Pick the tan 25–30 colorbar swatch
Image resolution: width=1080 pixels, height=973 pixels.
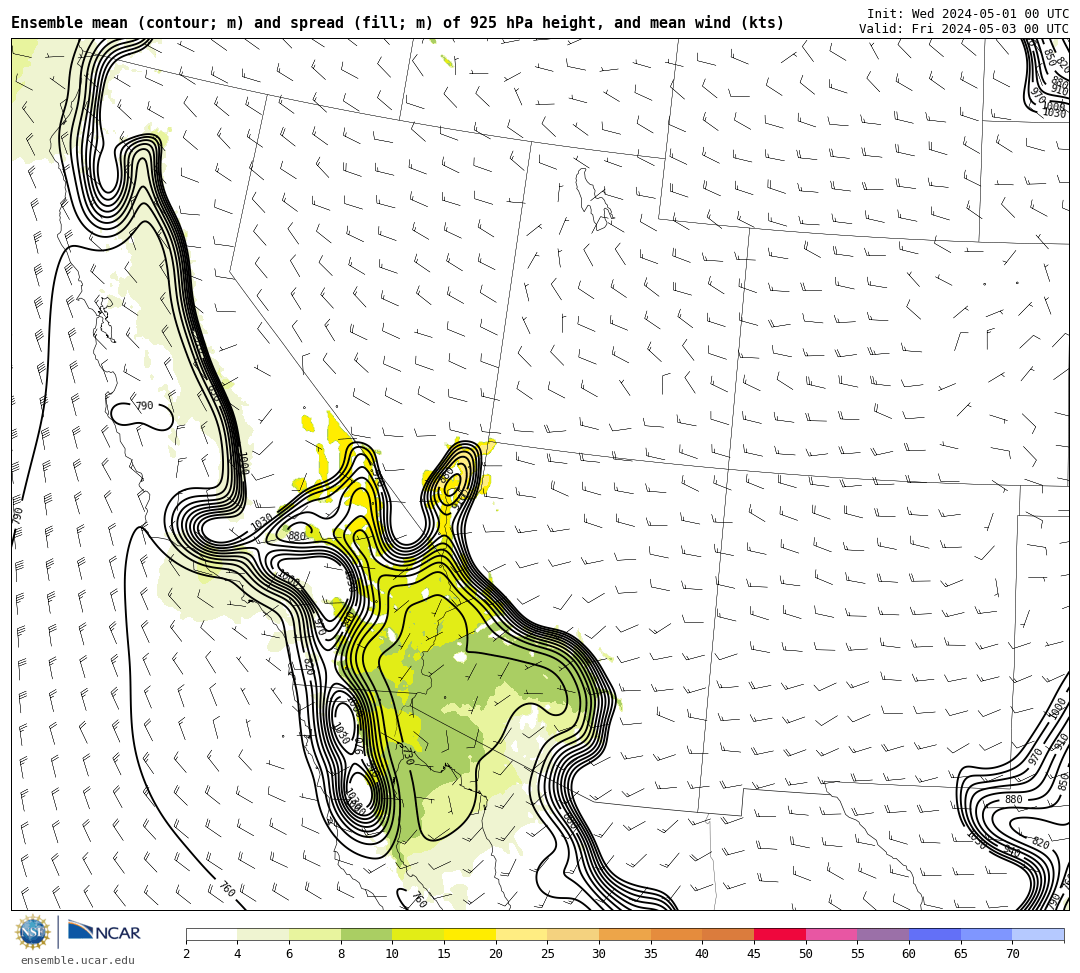[573, 934]
